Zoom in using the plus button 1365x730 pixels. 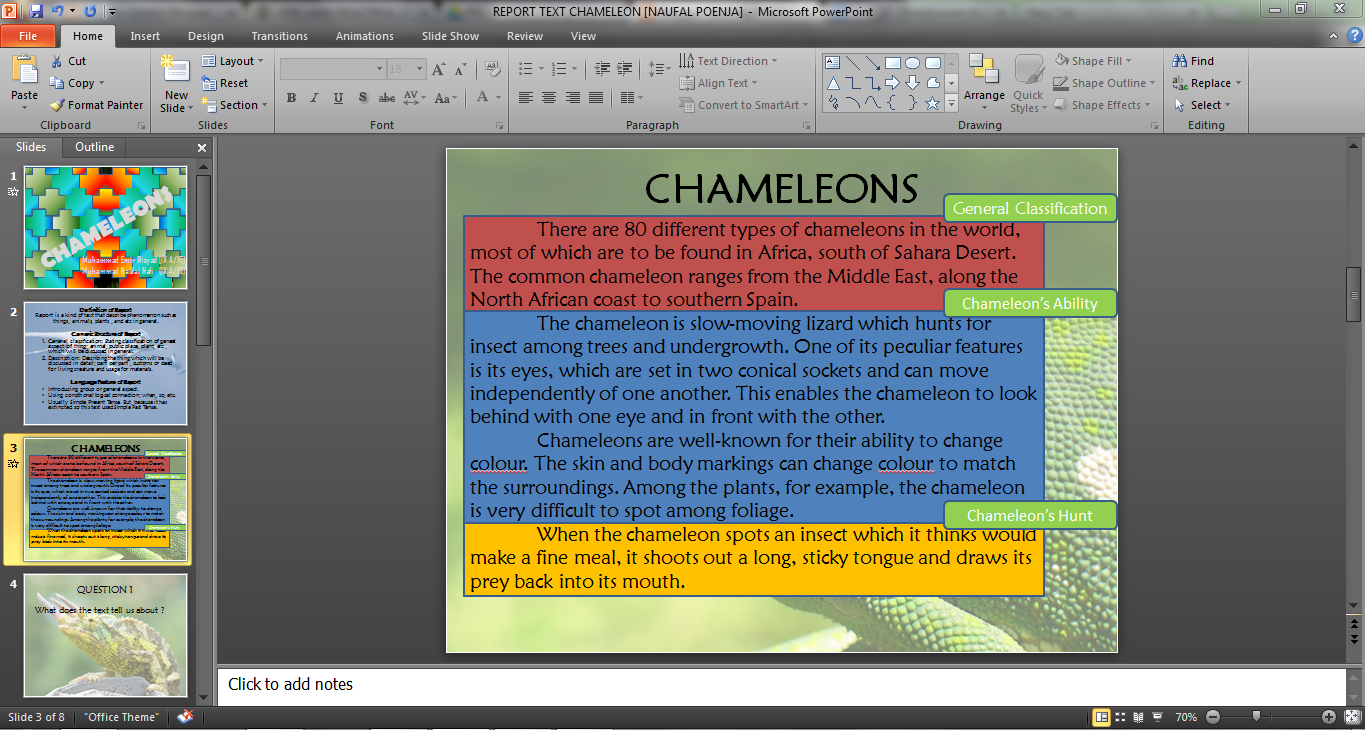(1328, 717)
